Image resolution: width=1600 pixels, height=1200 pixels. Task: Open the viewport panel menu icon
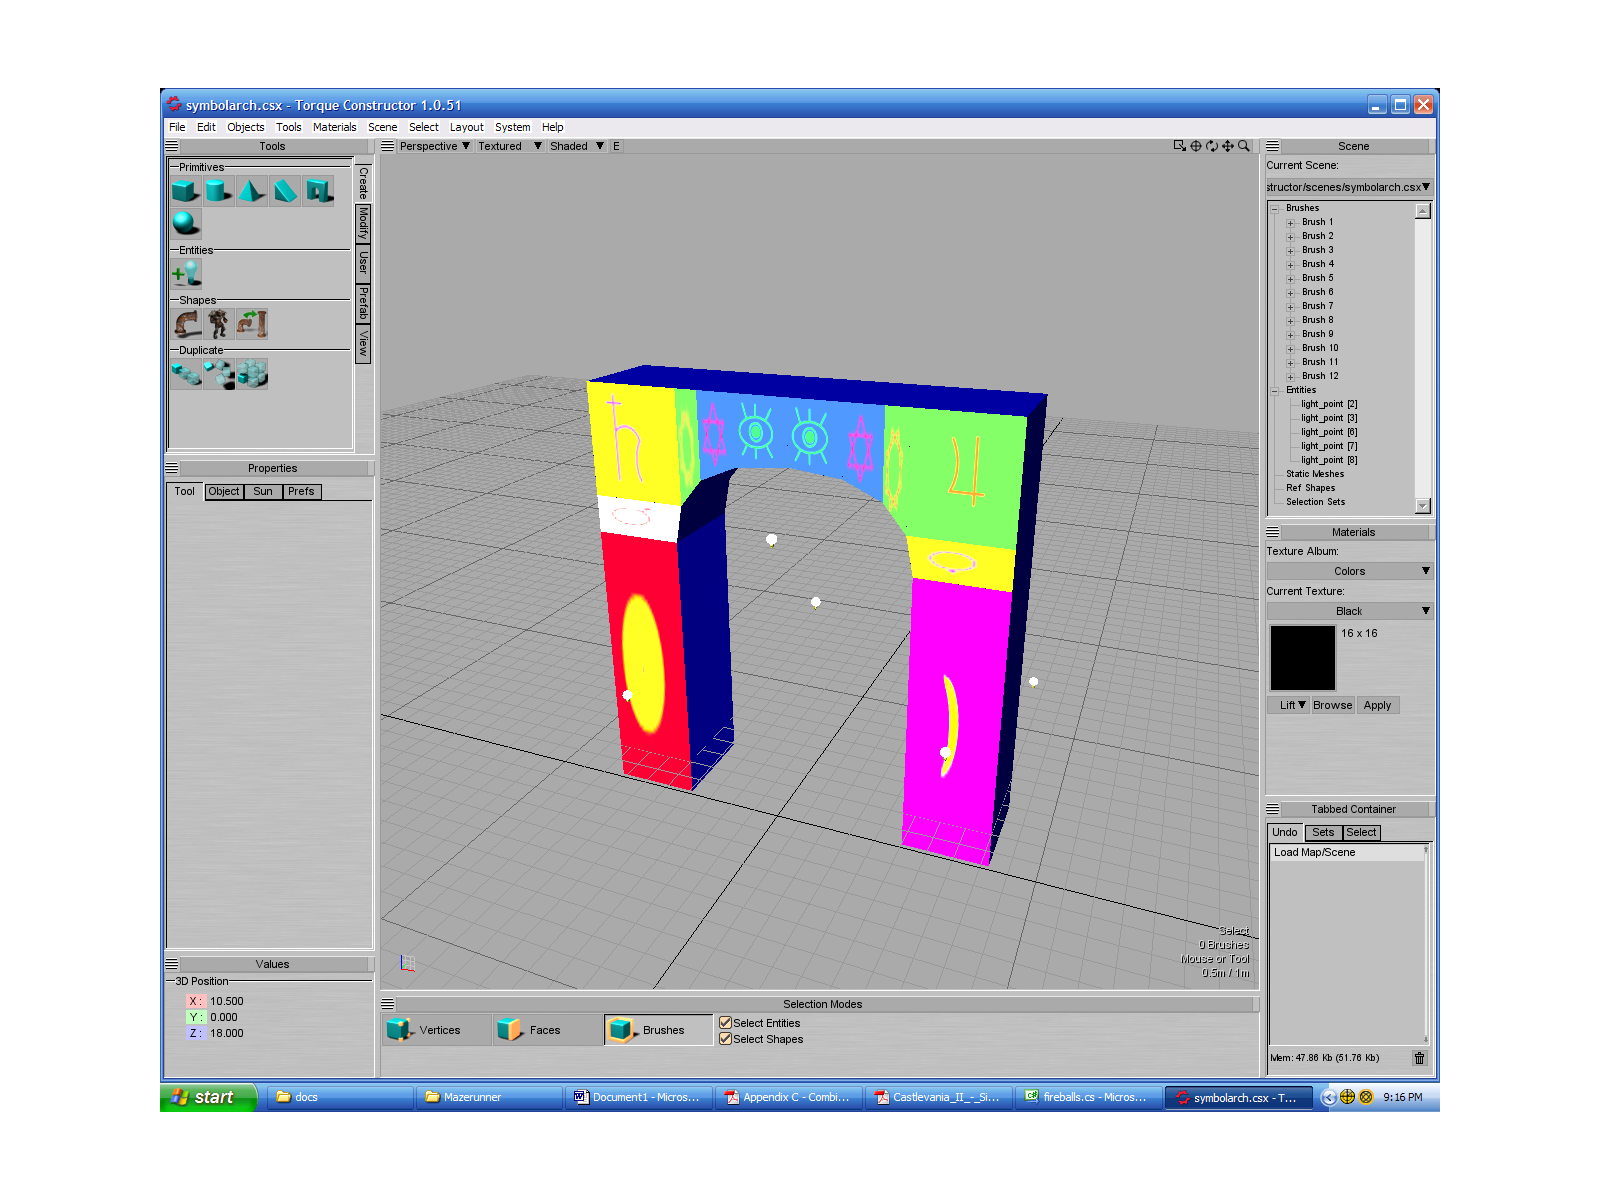(x=388, y=146)
